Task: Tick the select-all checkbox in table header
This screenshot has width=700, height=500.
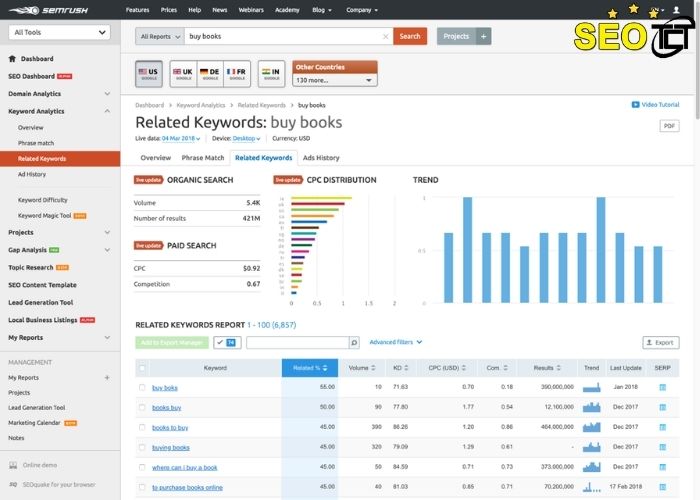Action: point(142,368)
